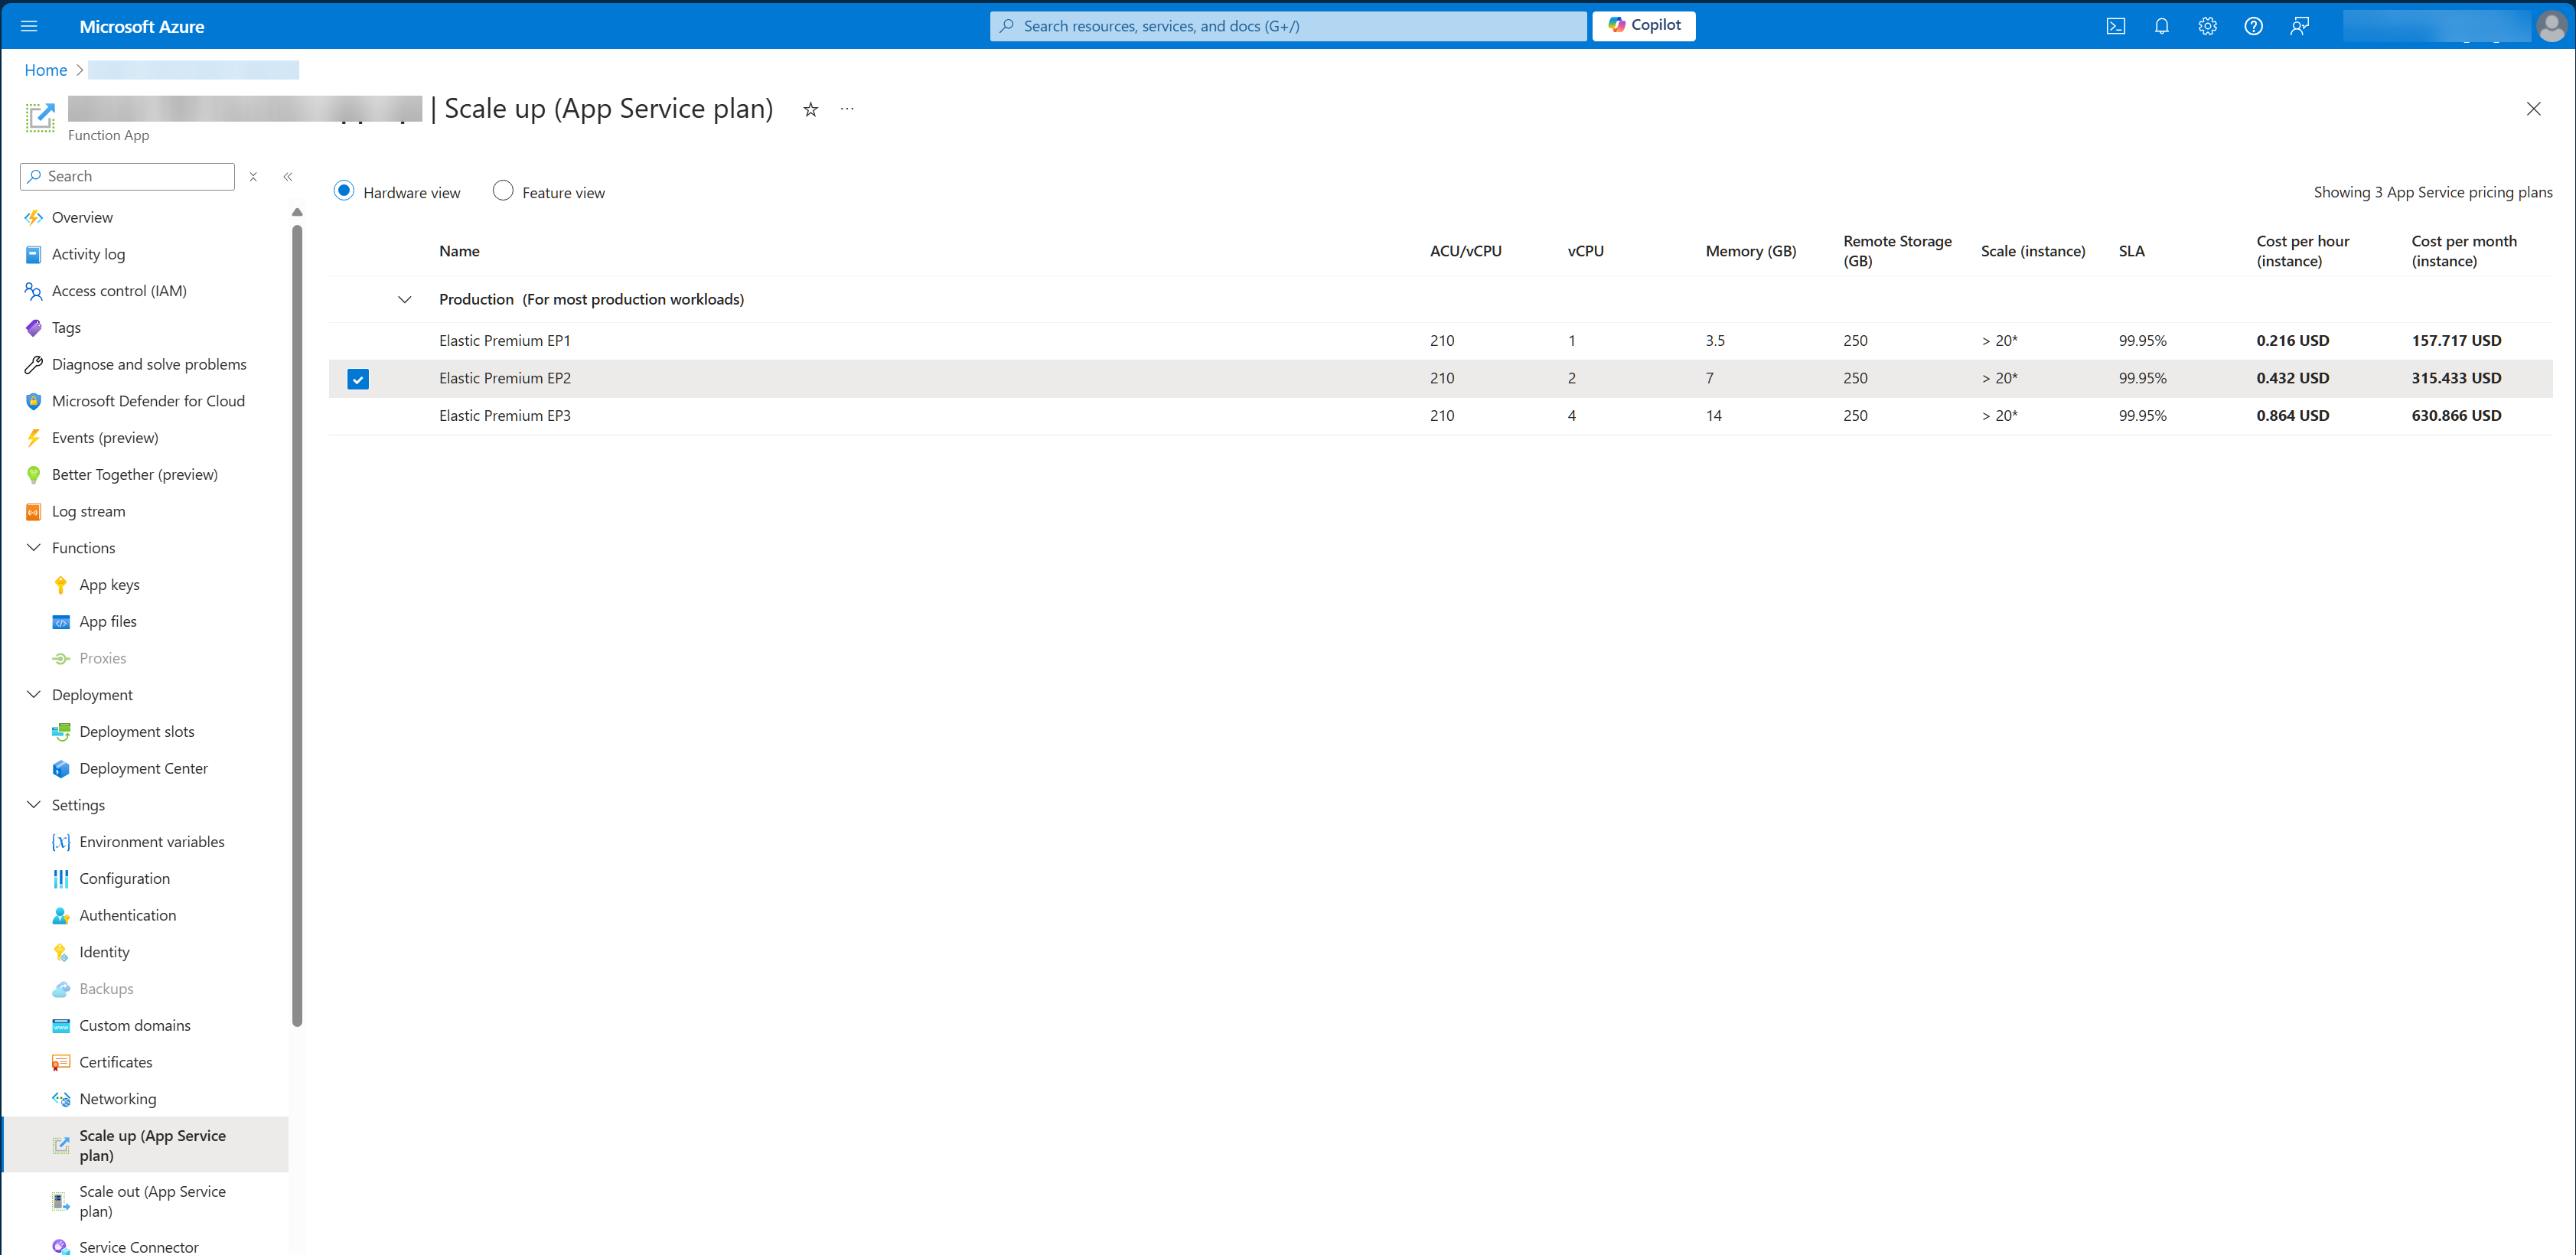
Task: Open the Notifications bell
Action: click(x=2162, y=26)
